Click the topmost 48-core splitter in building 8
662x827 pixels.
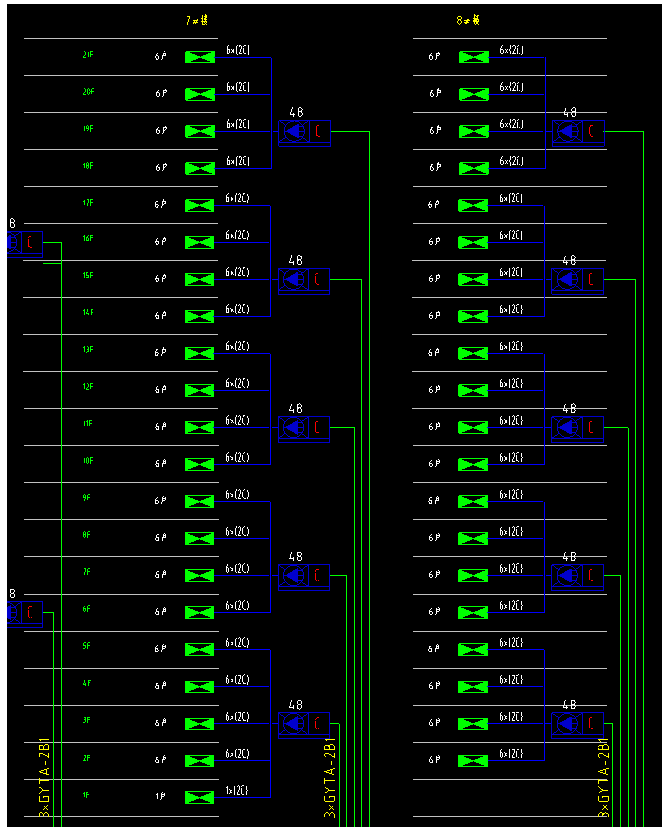click(566, 132)
